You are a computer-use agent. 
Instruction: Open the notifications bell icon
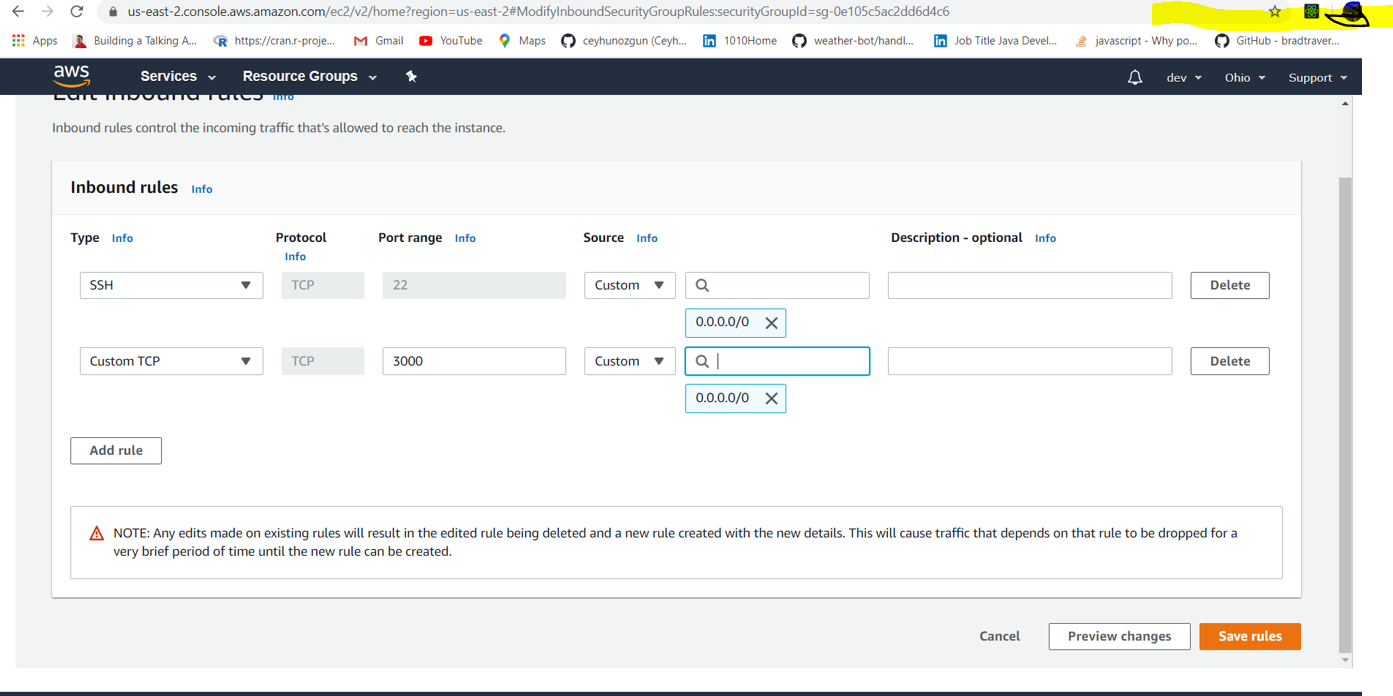click(x=1134, y=76)
